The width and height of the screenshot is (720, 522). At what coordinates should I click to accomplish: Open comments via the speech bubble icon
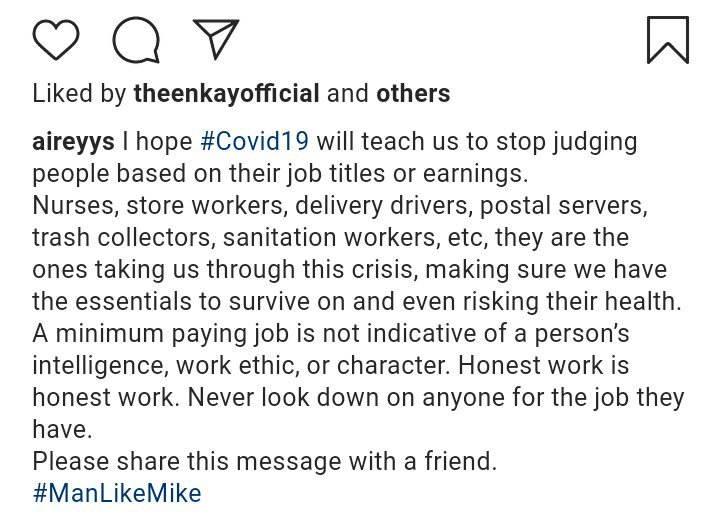click(136, 39)
